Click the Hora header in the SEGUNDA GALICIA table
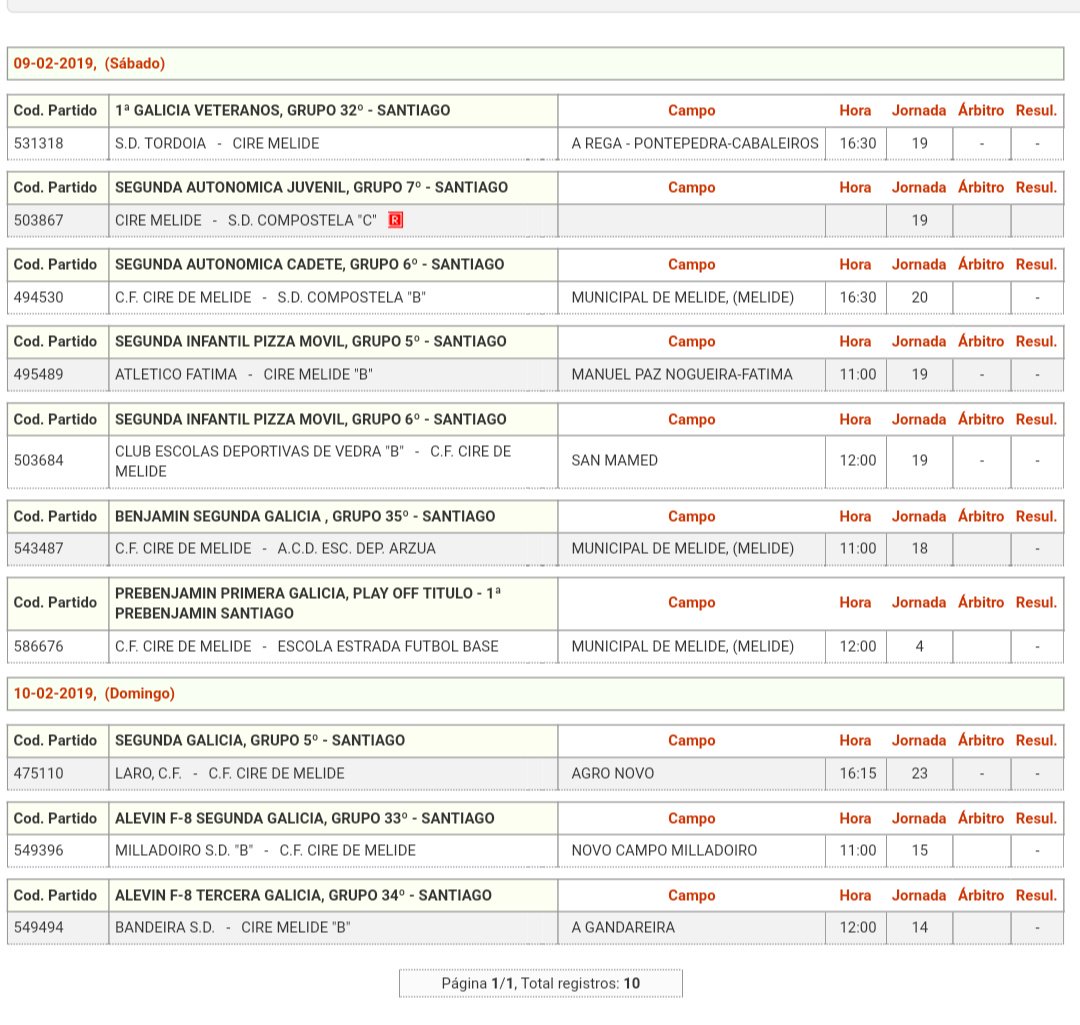 coord(855,741)
